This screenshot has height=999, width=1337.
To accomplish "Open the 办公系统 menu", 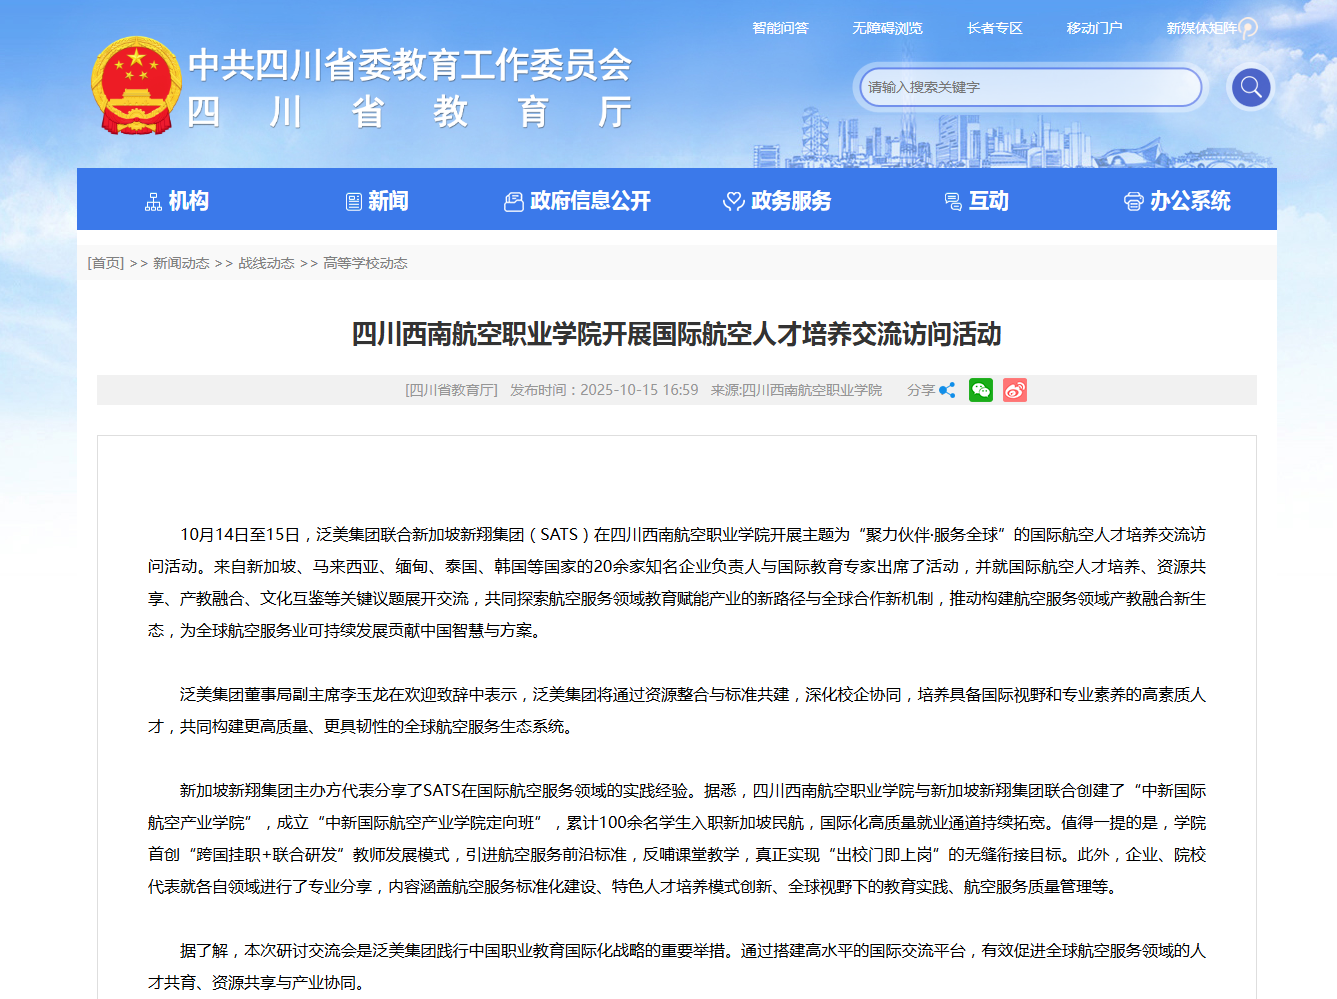I will pos(1177,201).
